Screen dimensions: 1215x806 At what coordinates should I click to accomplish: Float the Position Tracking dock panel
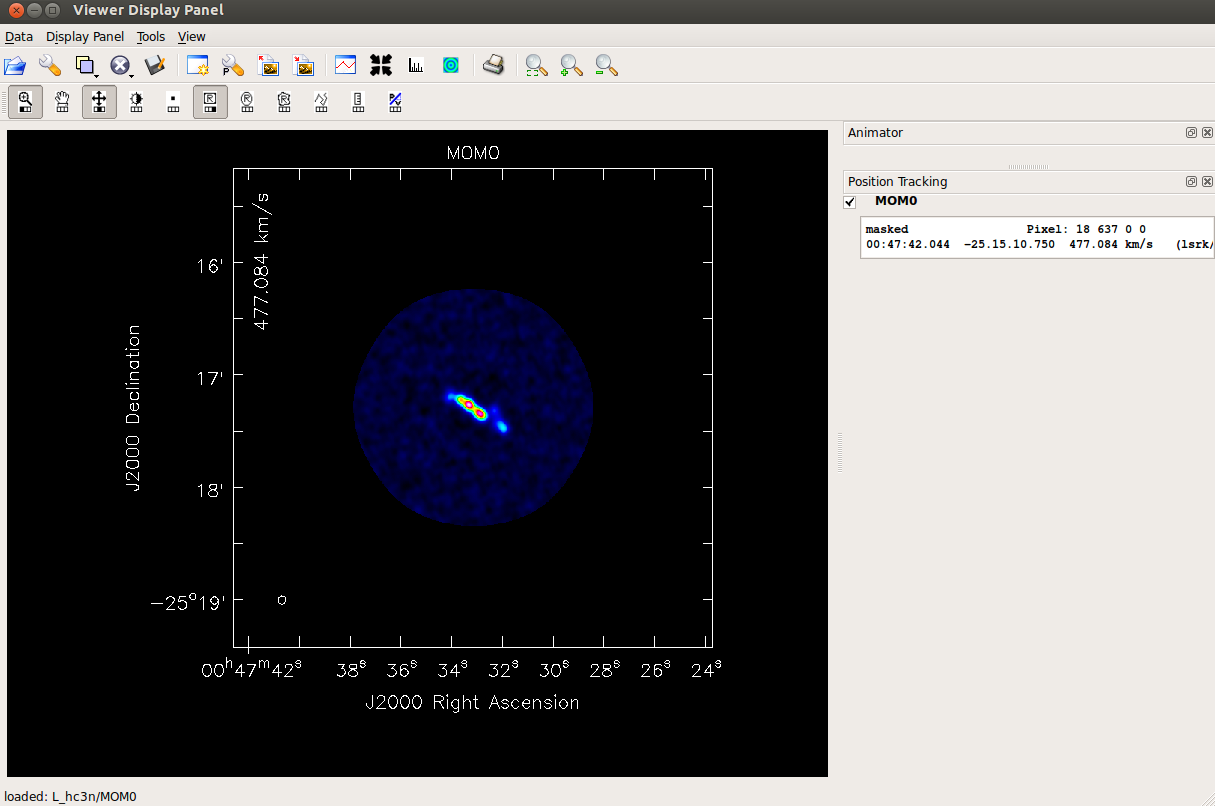coord(1191,181)
